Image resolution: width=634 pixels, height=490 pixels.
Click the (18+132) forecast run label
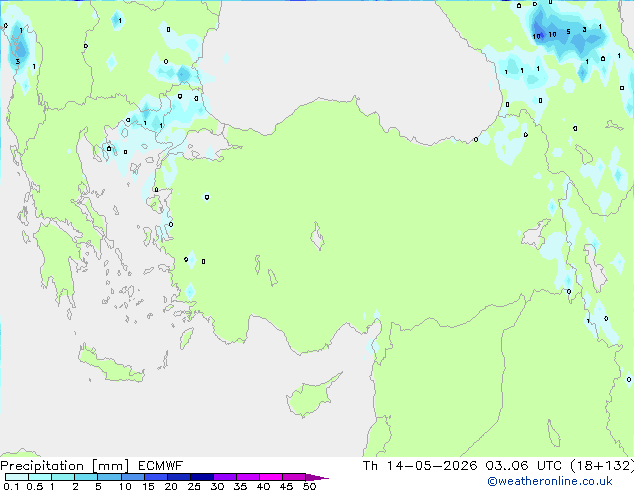tap(602, 466)
